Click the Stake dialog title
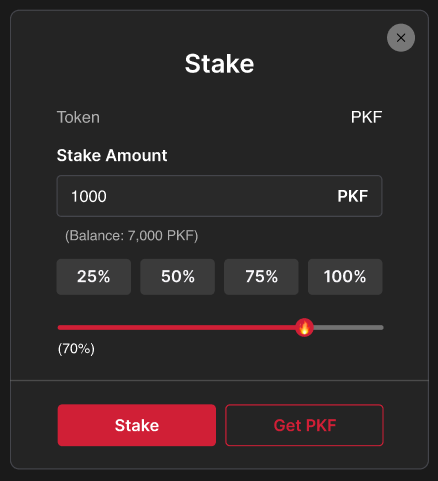 (219, 64)
